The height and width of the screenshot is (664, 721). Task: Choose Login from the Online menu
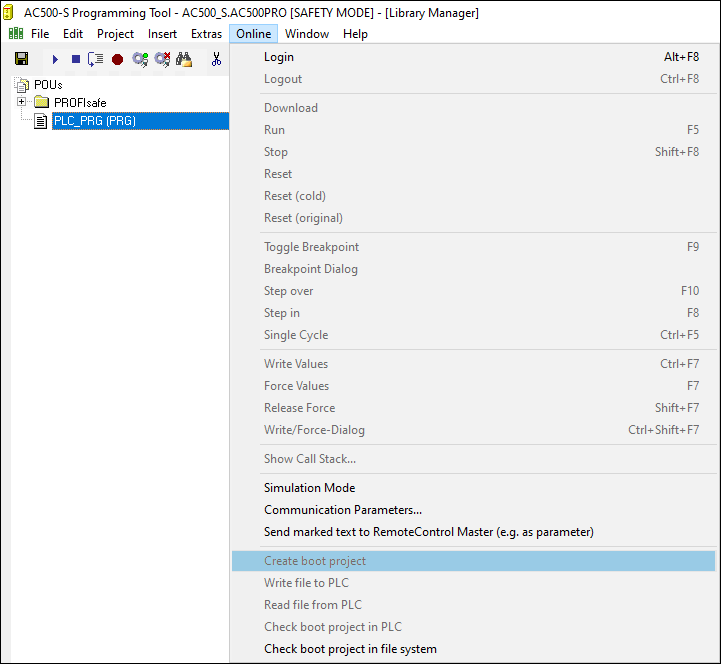point(279,57)
